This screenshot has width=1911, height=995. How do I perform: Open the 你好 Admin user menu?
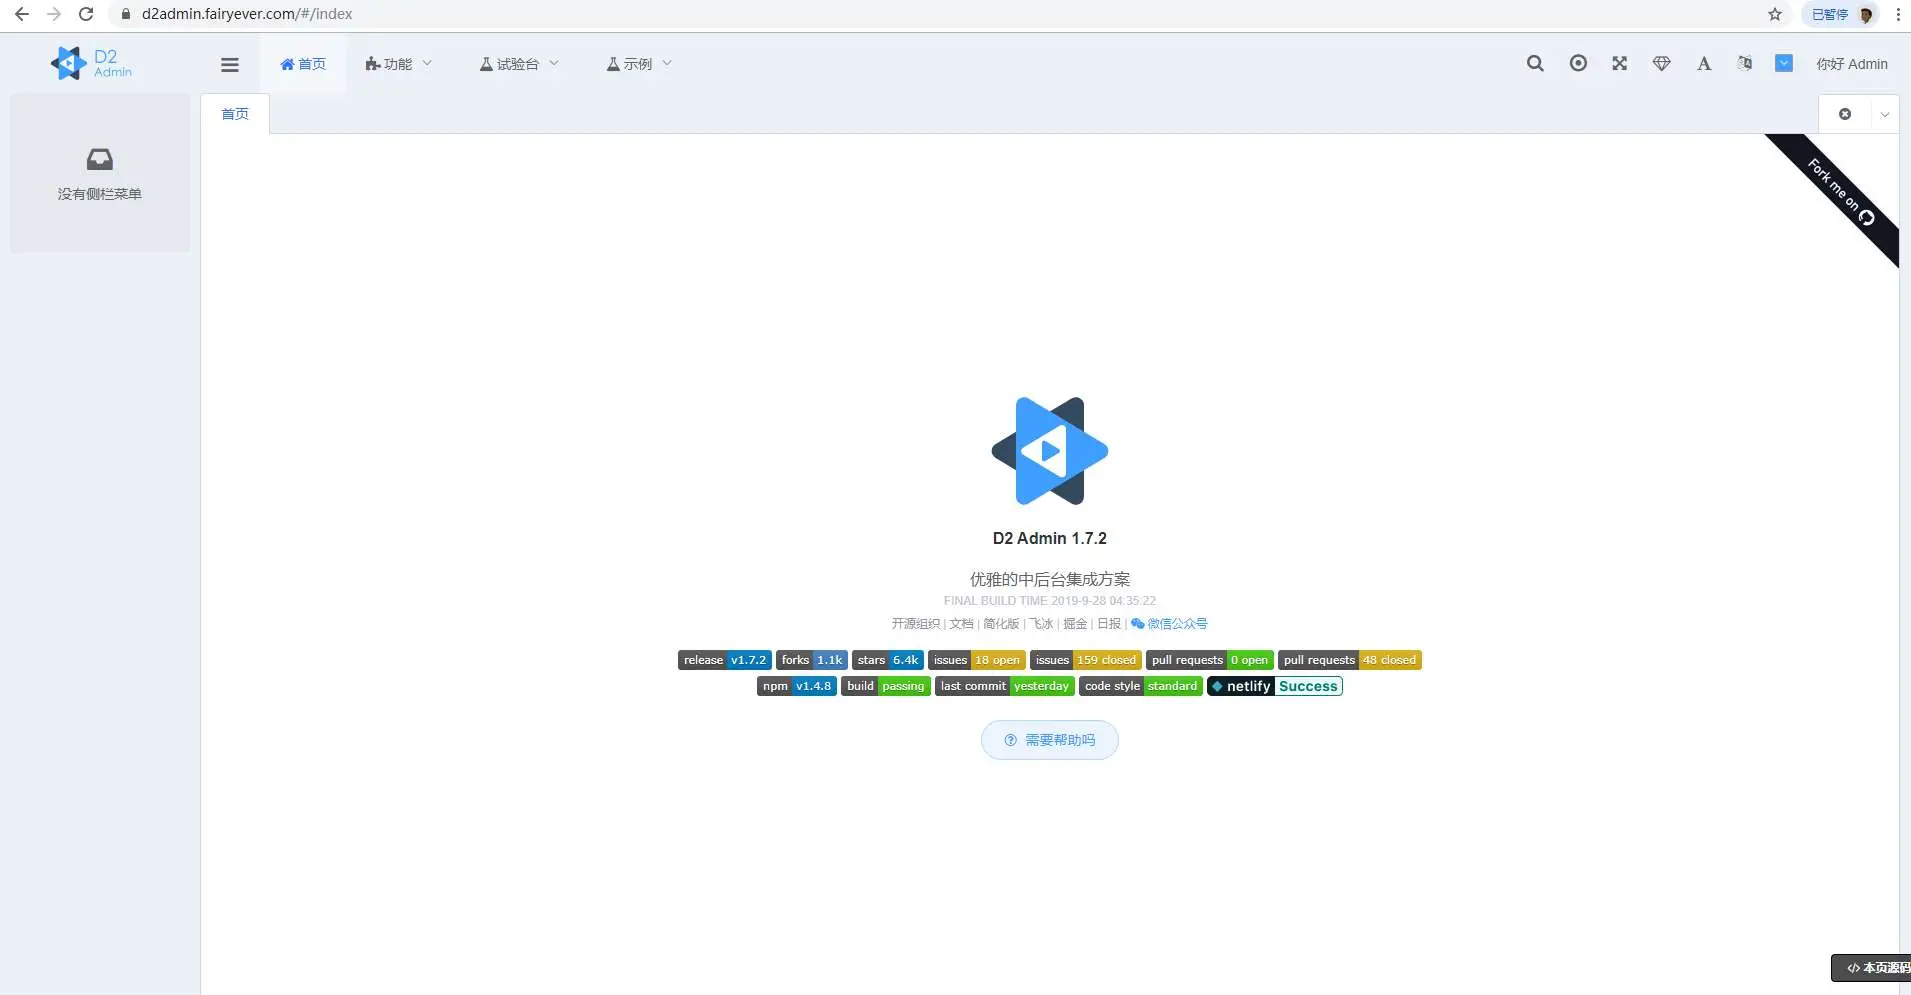(x=1852, y=64)
